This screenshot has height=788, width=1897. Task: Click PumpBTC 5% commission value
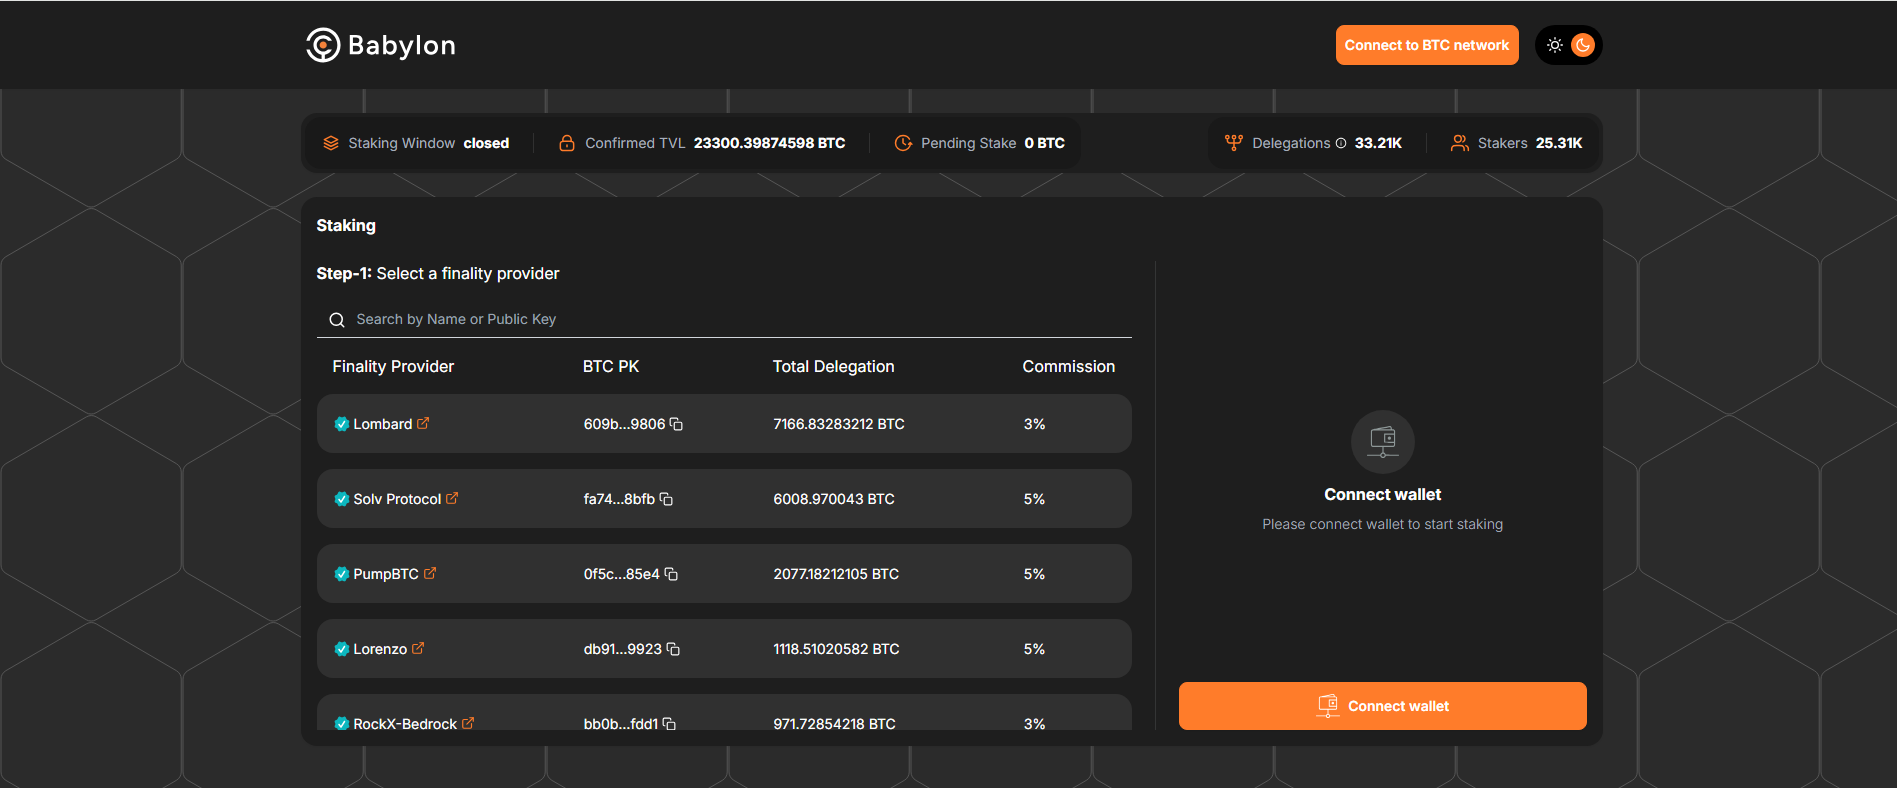coord(1034,574)
